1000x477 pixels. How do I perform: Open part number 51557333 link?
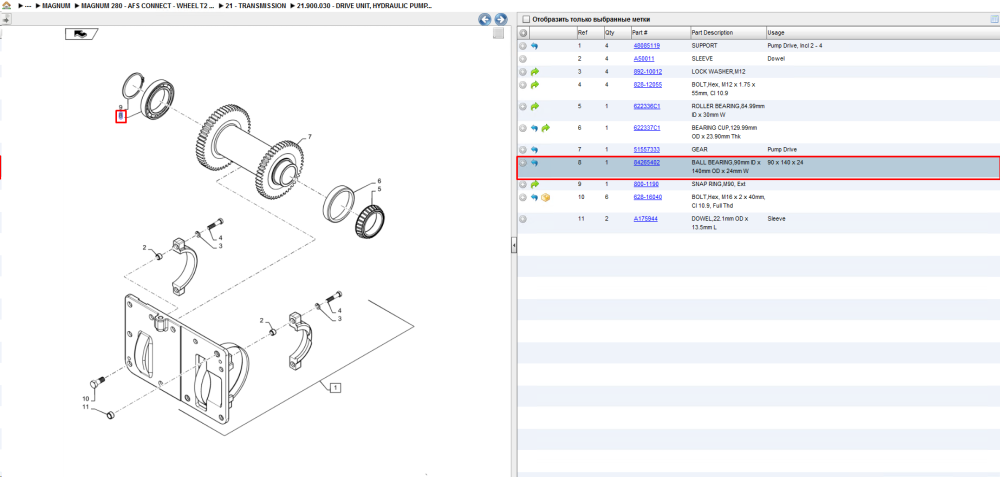[647, 150]
